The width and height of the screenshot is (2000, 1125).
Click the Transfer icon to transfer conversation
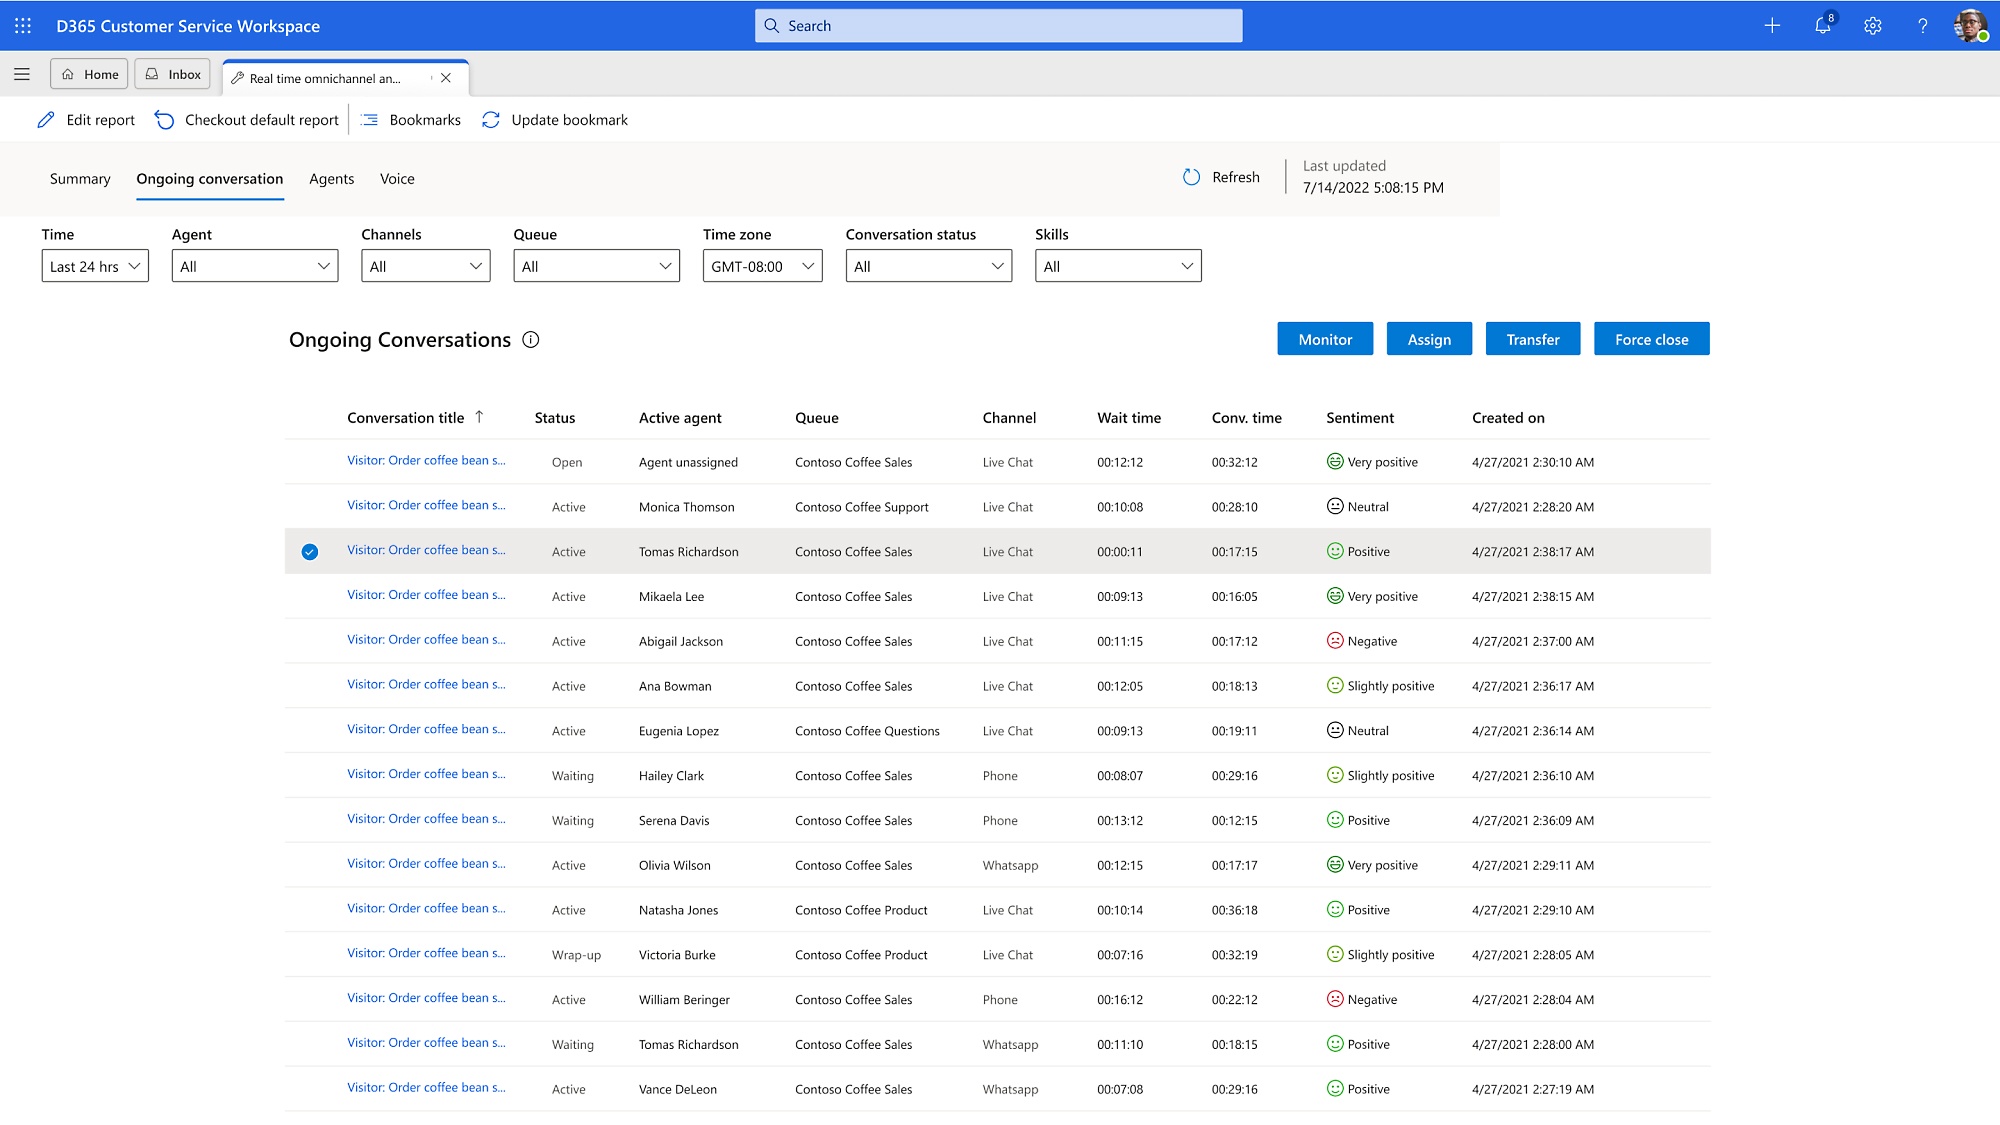point(1533,339)
